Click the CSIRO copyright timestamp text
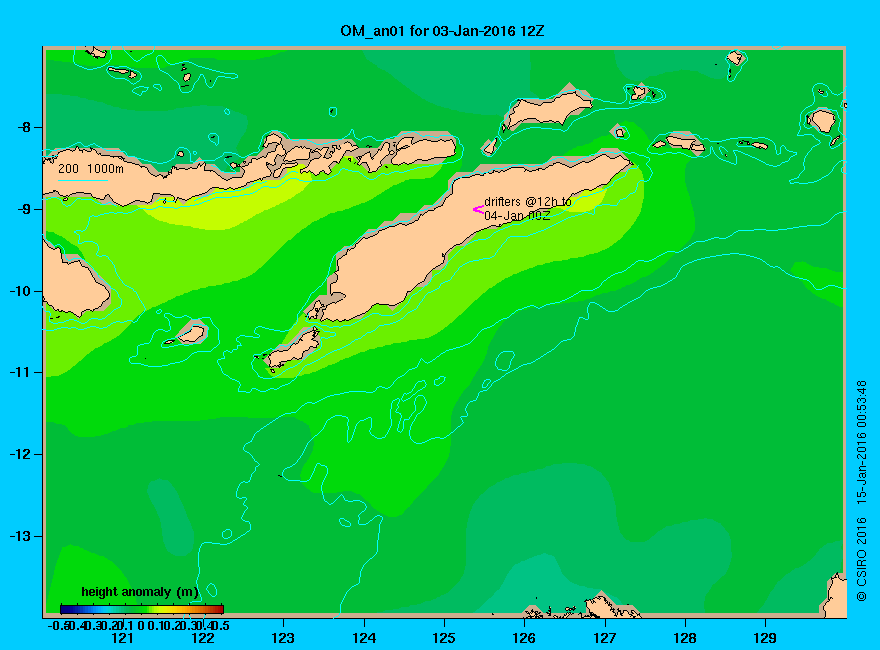This screenshot has width=880, height=650. [861, 491]
